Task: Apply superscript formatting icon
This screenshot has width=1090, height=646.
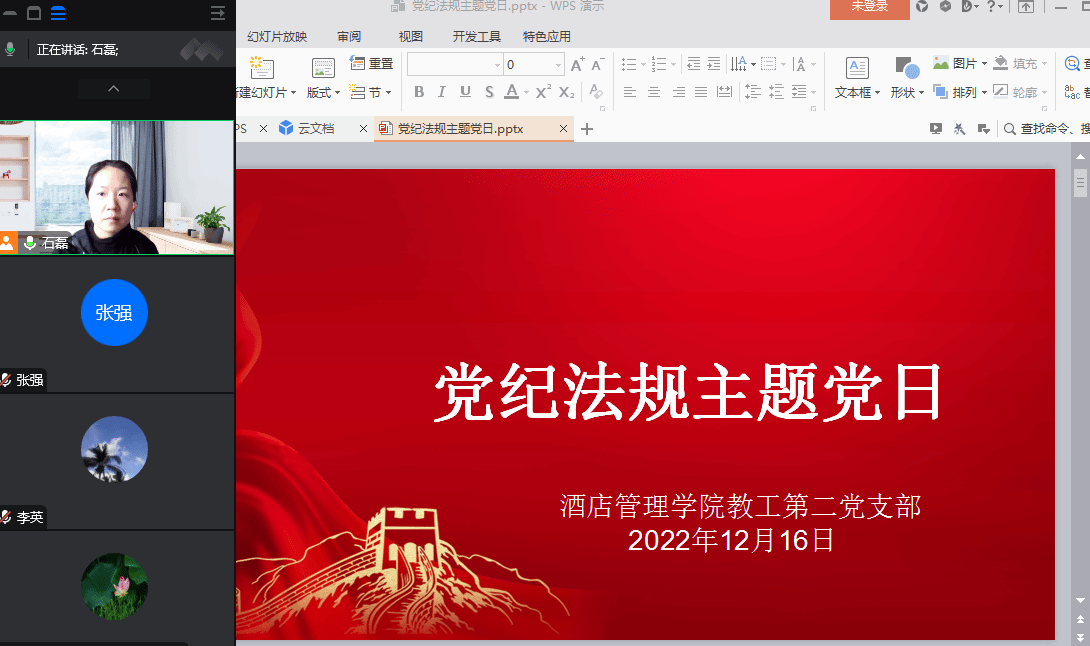Action: (543, 92)
